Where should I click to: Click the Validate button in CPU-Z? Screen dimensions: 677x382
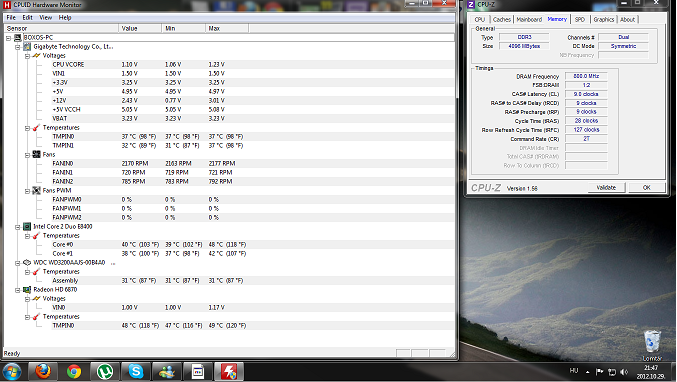pyautogui.click(x=606, y=188)
